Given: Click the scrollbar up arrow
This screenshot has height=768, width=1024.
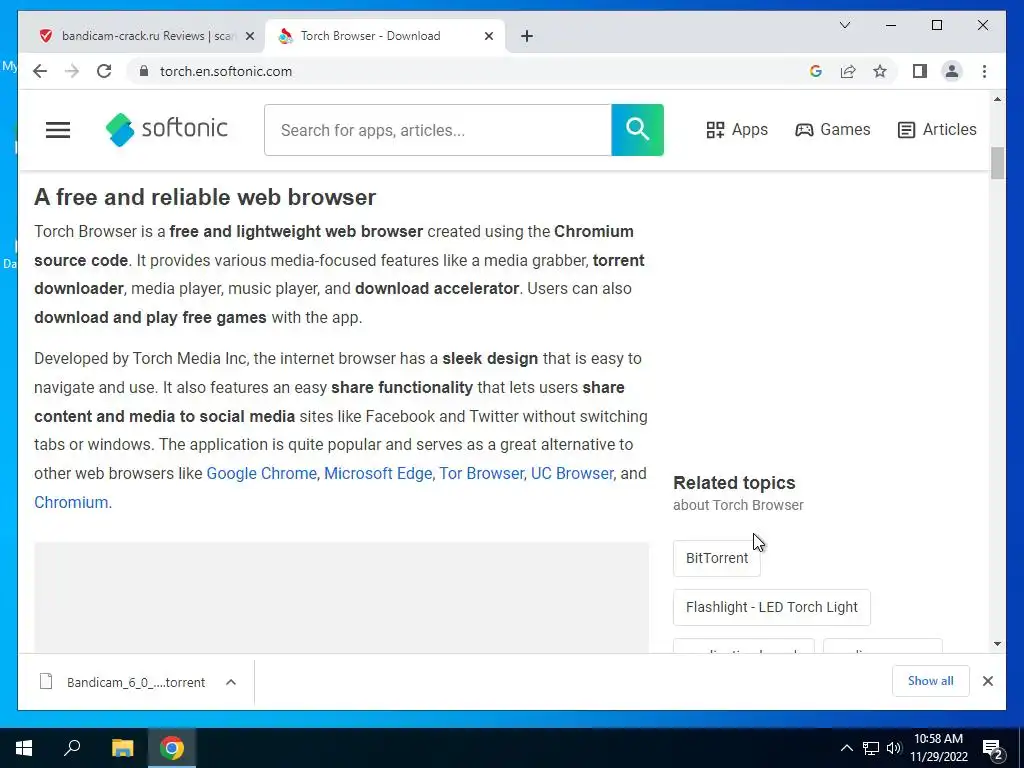Looking at the screenshot, I should click(997, 99).
